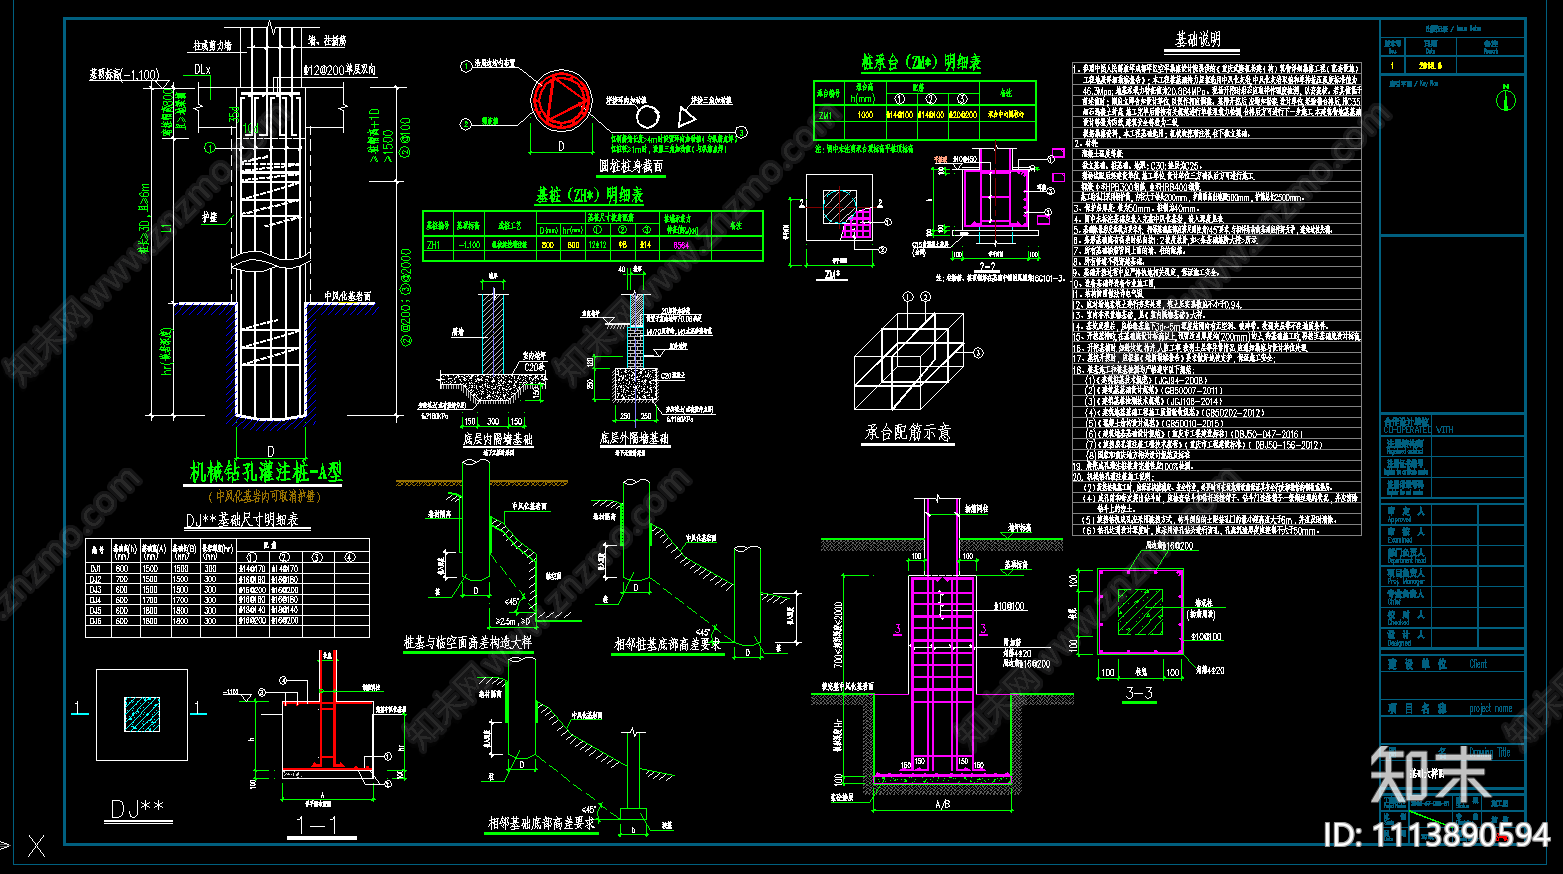Image resolution: width=1563 pixels, height=874 pixels.
Task: Select the label '承台配筋示意'
Action: 908,432
